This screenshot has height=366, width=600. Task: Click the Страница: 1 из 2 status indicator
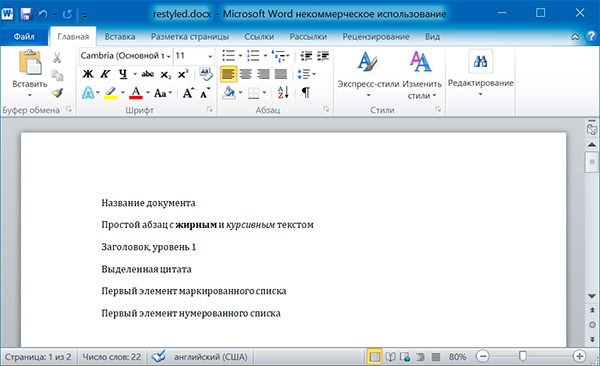point(38,357)
